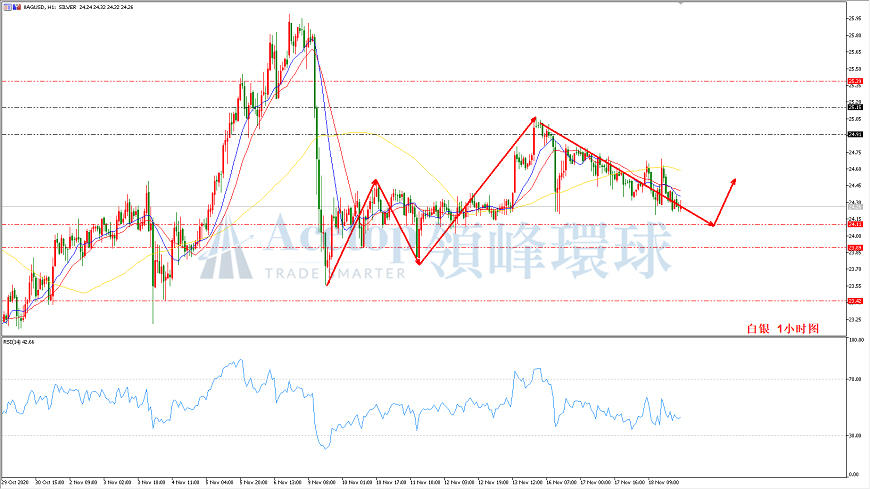Click the 25.95 price axis label
The width and height of the screenshot is (870, 489).
click(x=855, y=18)
